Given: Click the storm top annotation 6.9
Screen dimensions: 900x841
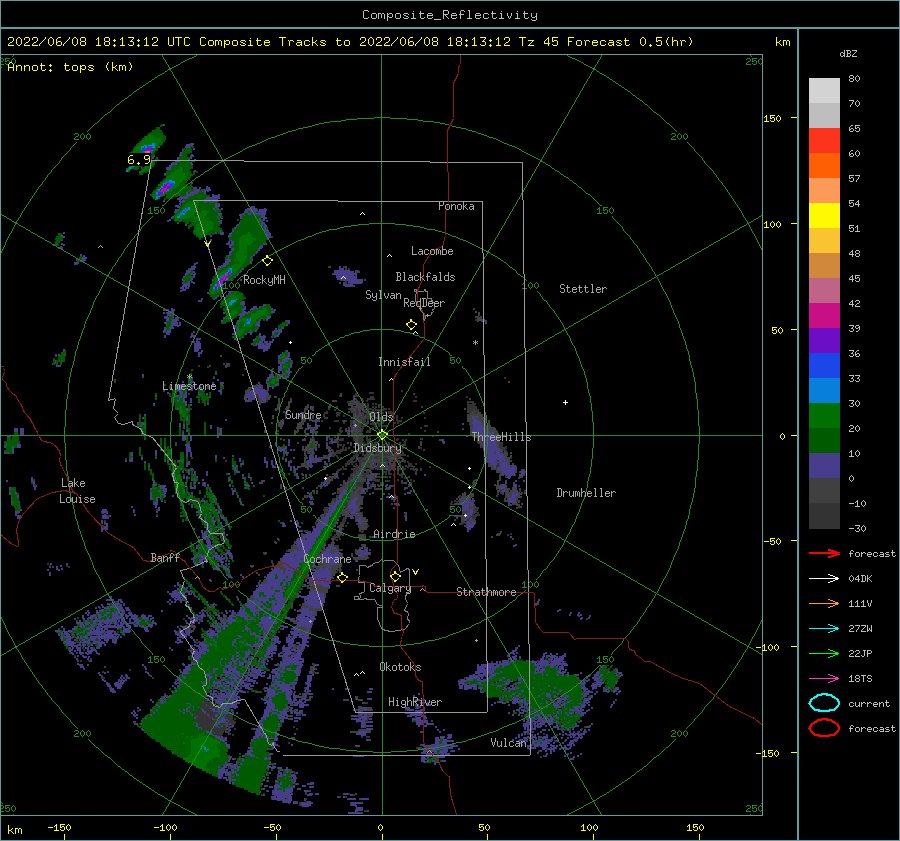Looking at the screenshot, I should coord(139,160).
